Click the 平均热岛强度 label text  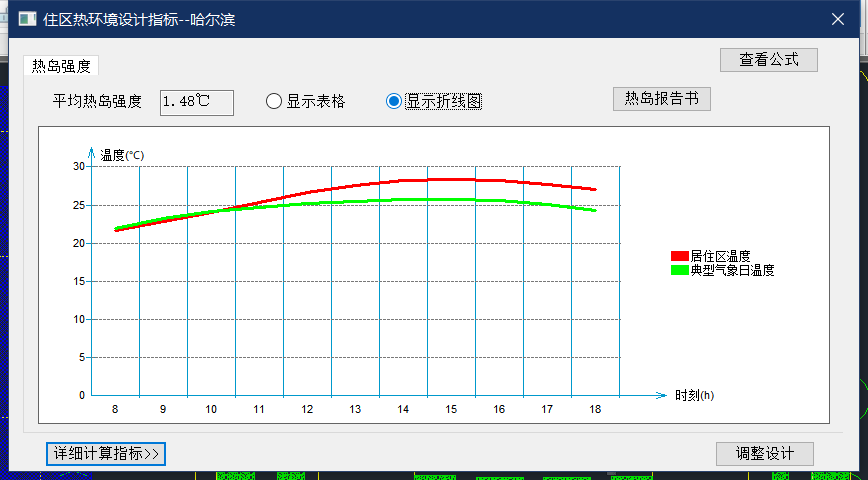coord(98,102)
